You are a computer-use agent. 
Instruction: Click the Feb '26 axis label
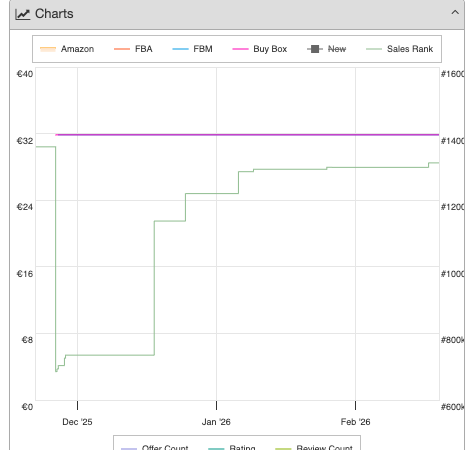(355, 422)
